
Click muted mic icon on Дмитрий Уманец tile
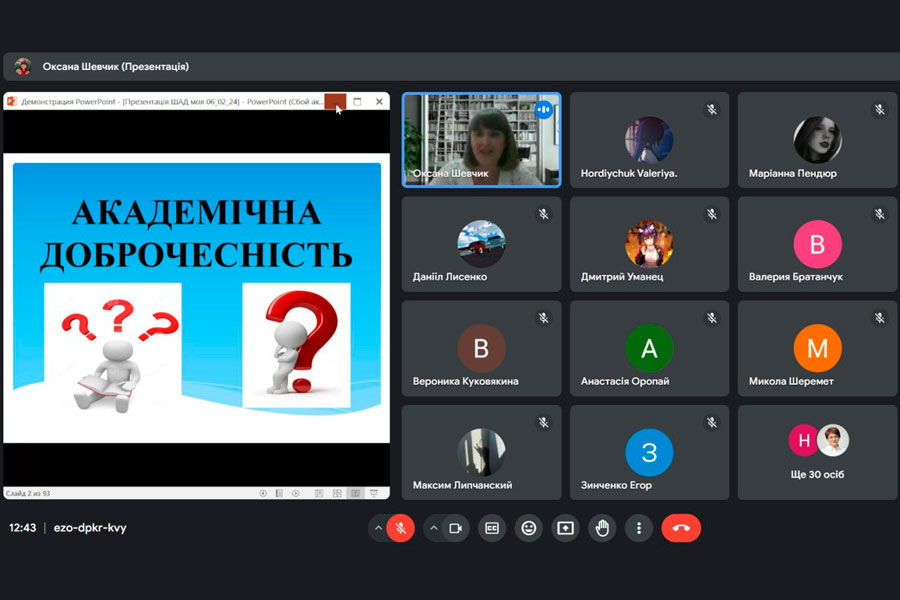click(712, 214)
